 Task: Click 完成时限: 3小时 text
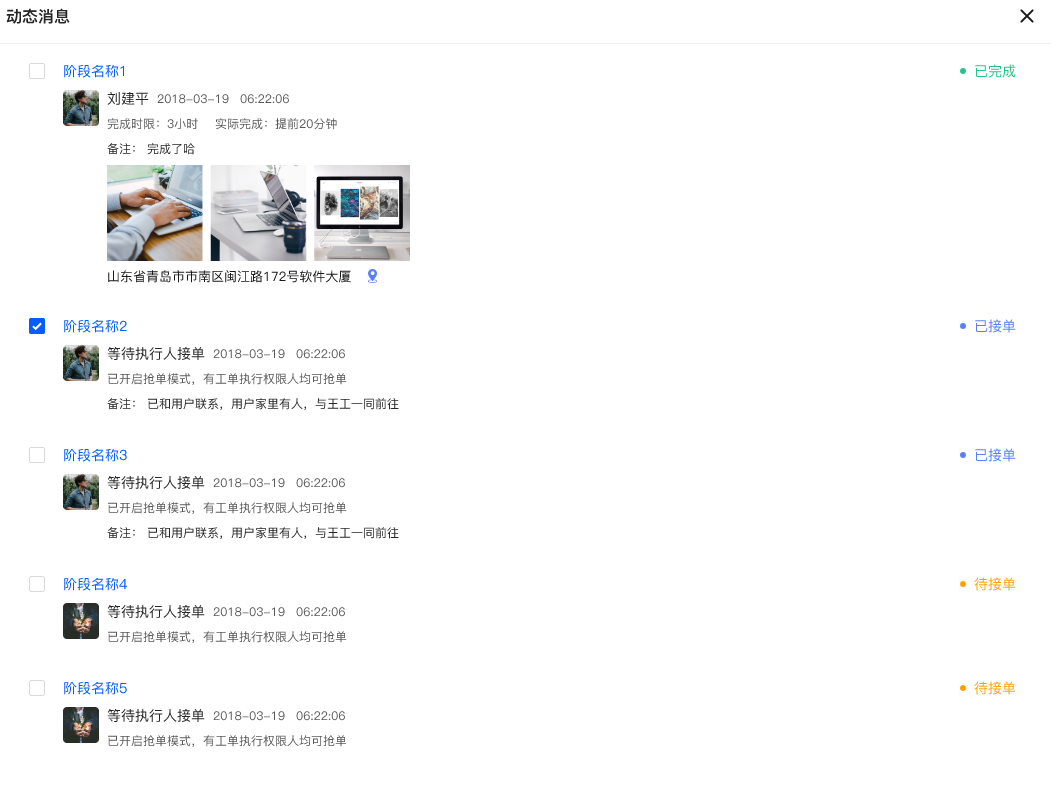(x=152, y=124)
